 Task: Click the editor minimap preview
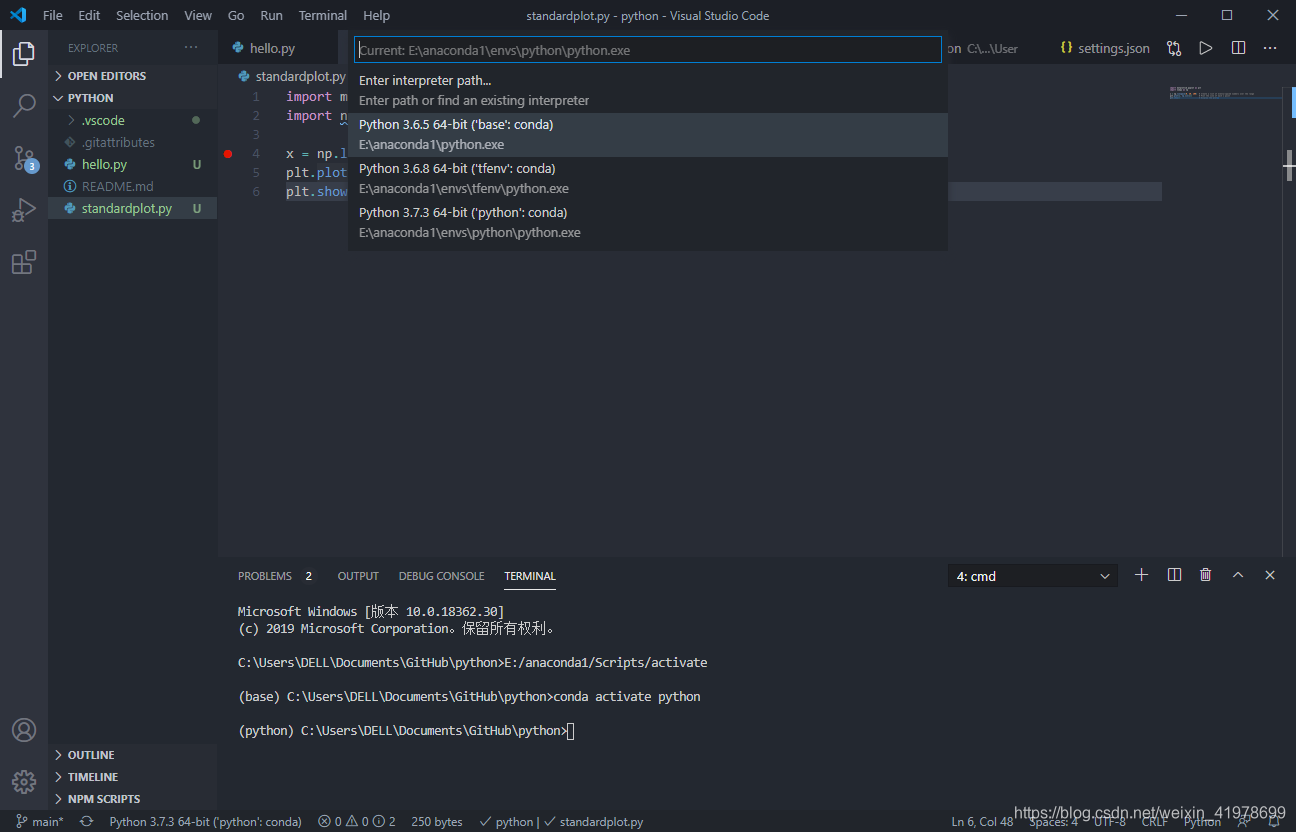click(1225, 92)
